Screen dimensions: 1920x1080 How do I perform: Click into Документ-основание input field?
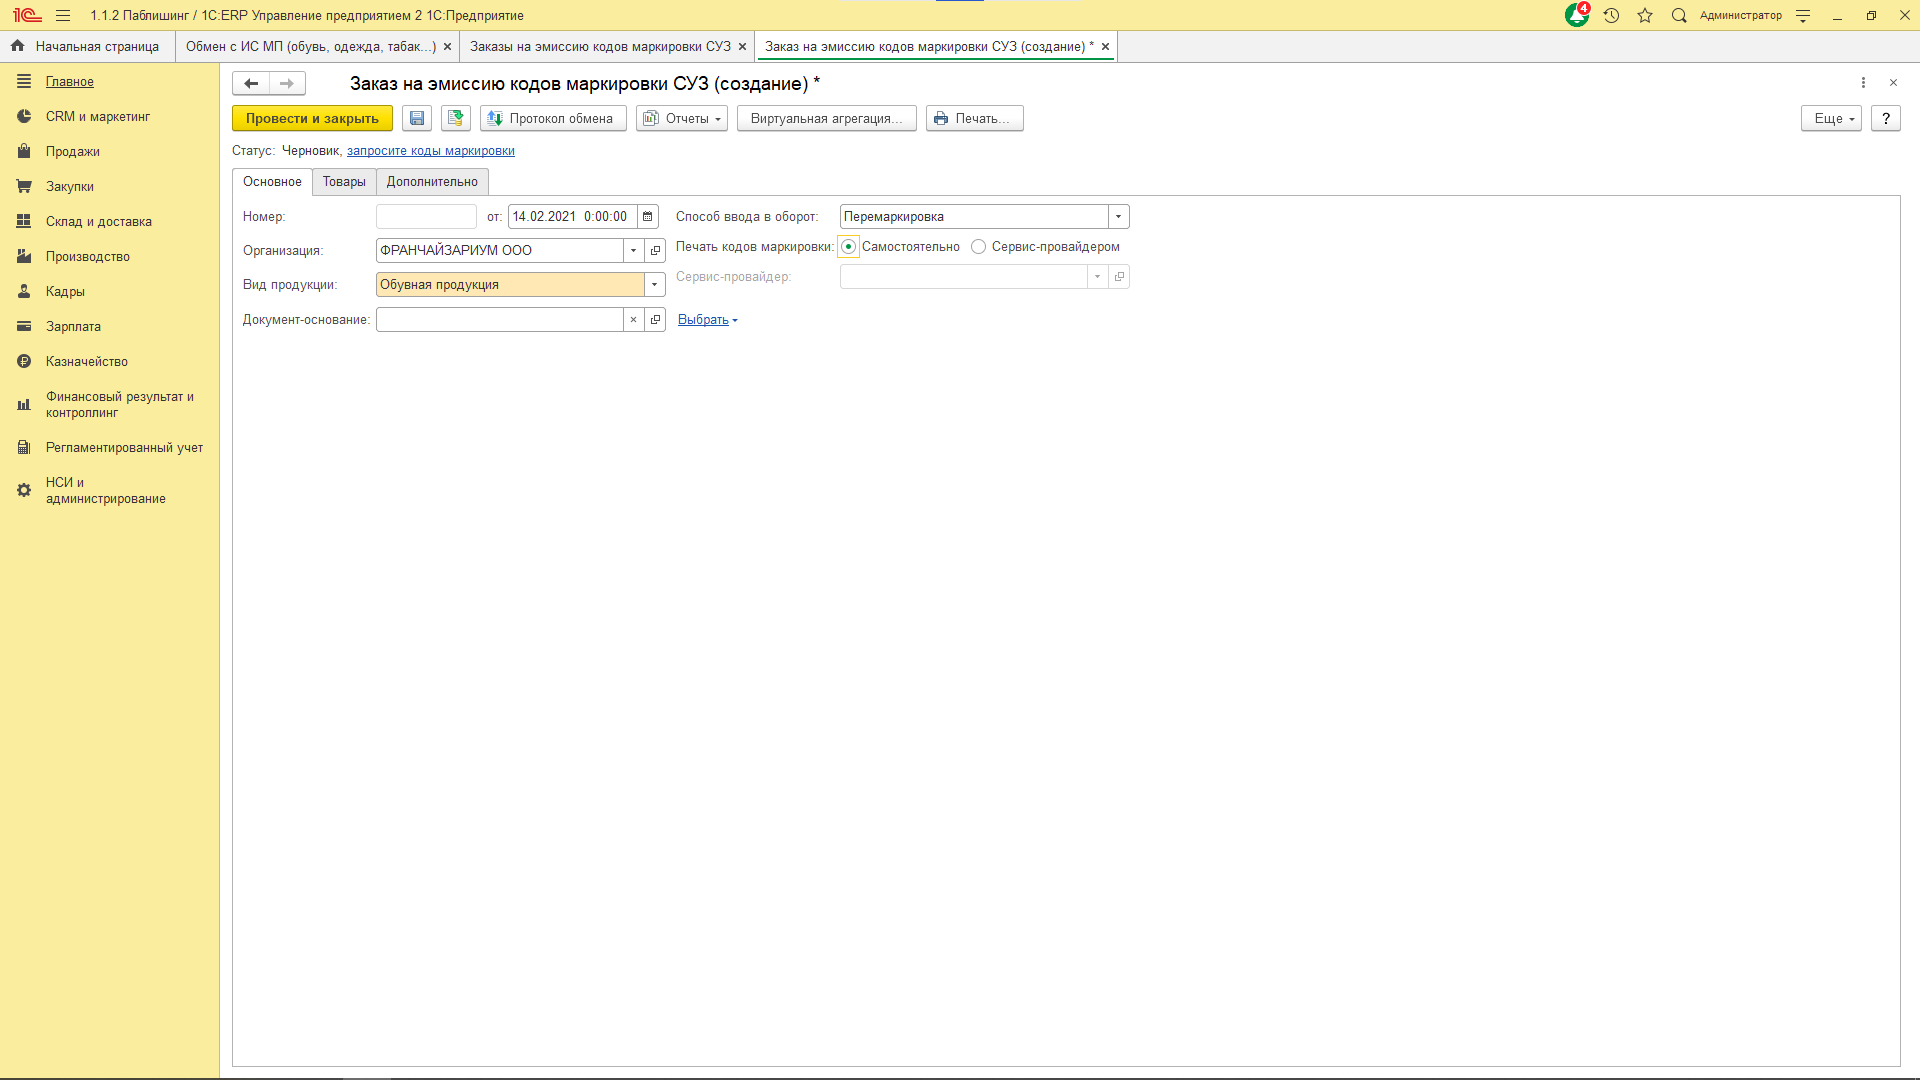pyautogui.click(x=498, y=320)
